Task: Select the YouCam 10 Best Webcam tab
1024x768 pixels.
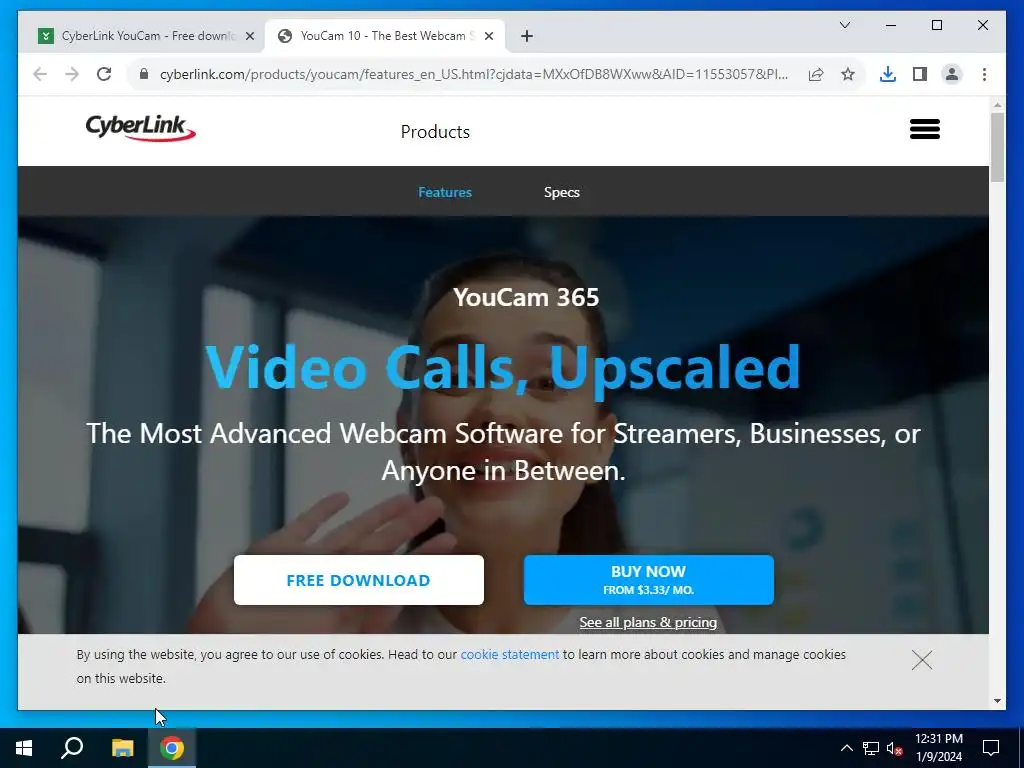Action: [385, 36]
